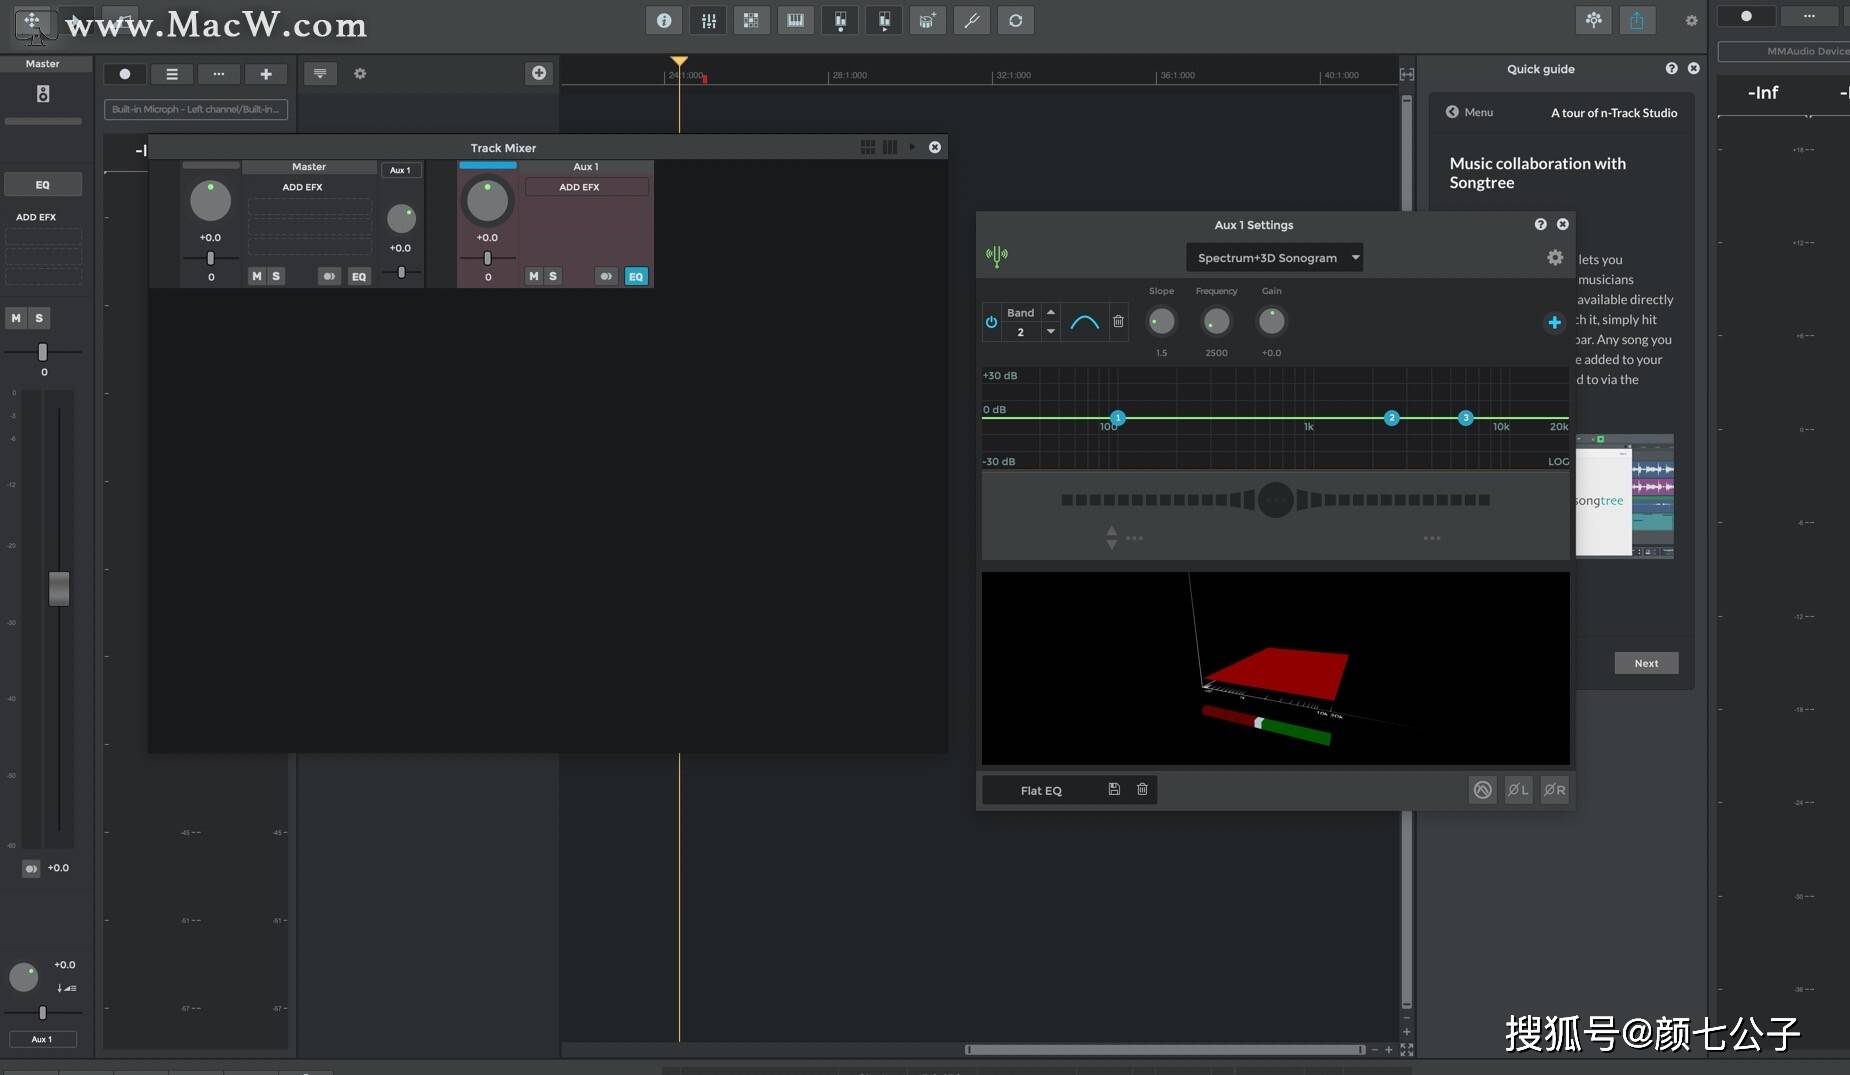Toggle the blue EQ button on Aux 1 channel
This screenshot has width=1850, height=1075.
[x=636, y=276]
